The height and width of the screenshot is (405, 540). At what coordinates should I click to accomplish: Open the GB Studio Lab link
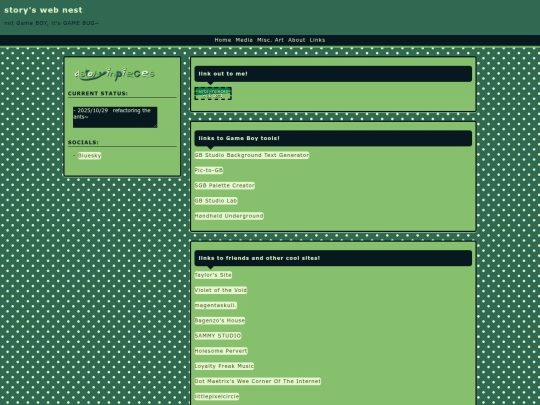(x=216, y=201)
